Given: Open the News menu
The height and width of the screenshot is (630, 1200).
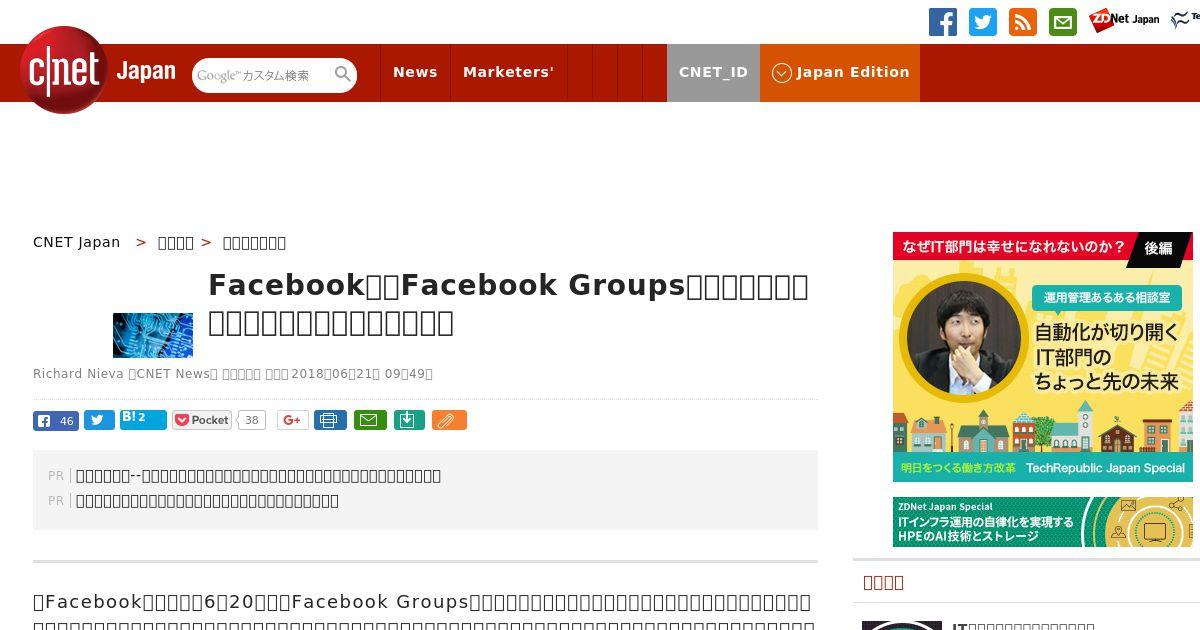Looking at the screenshot, I should [415, 72].
